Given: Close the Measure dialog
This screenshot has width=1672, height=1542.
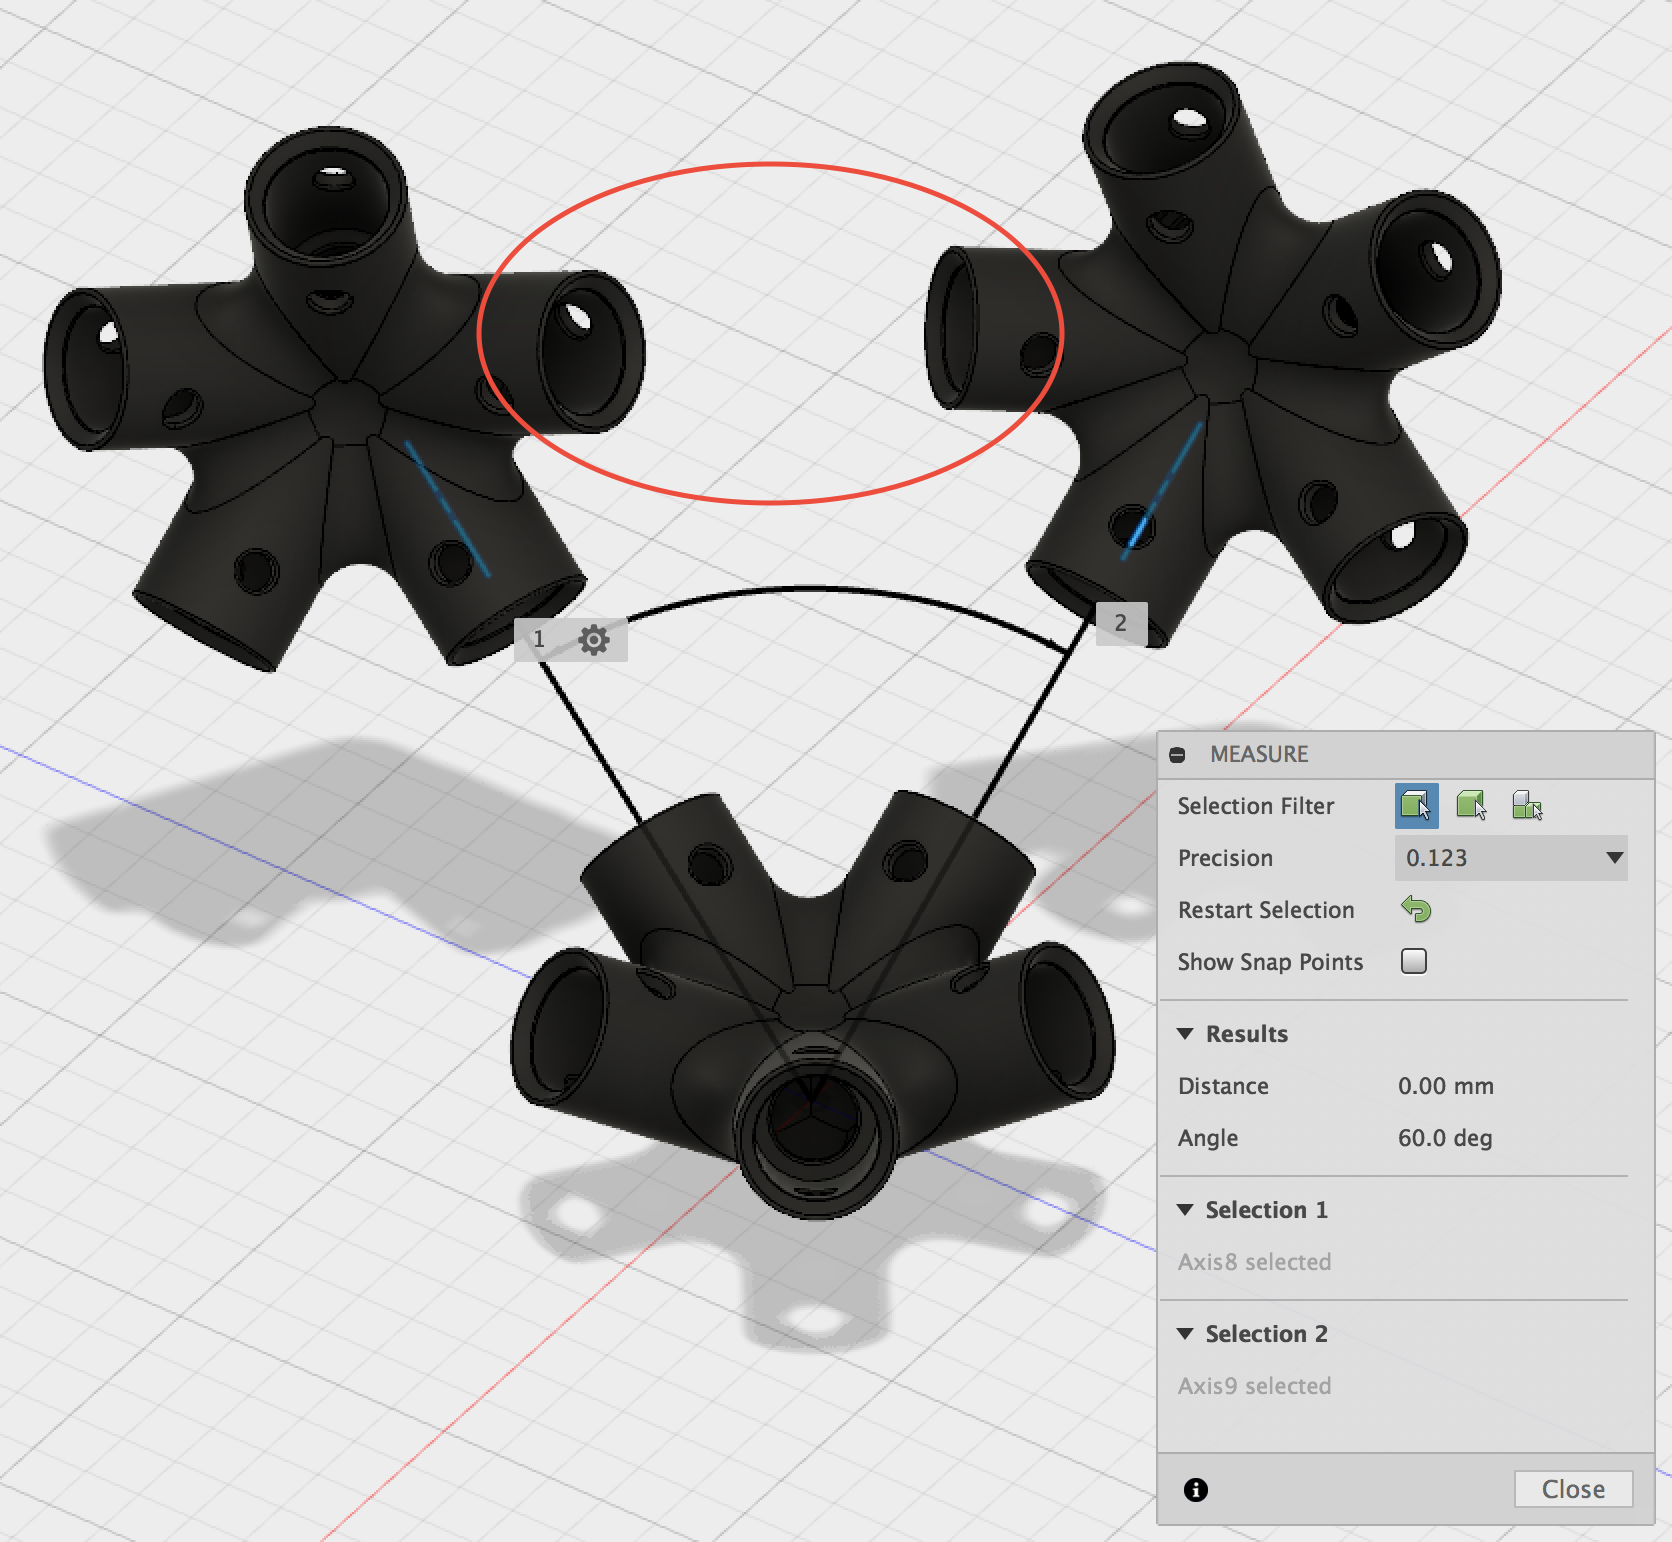Looking at the screenshot, I should point(1573,1489).
